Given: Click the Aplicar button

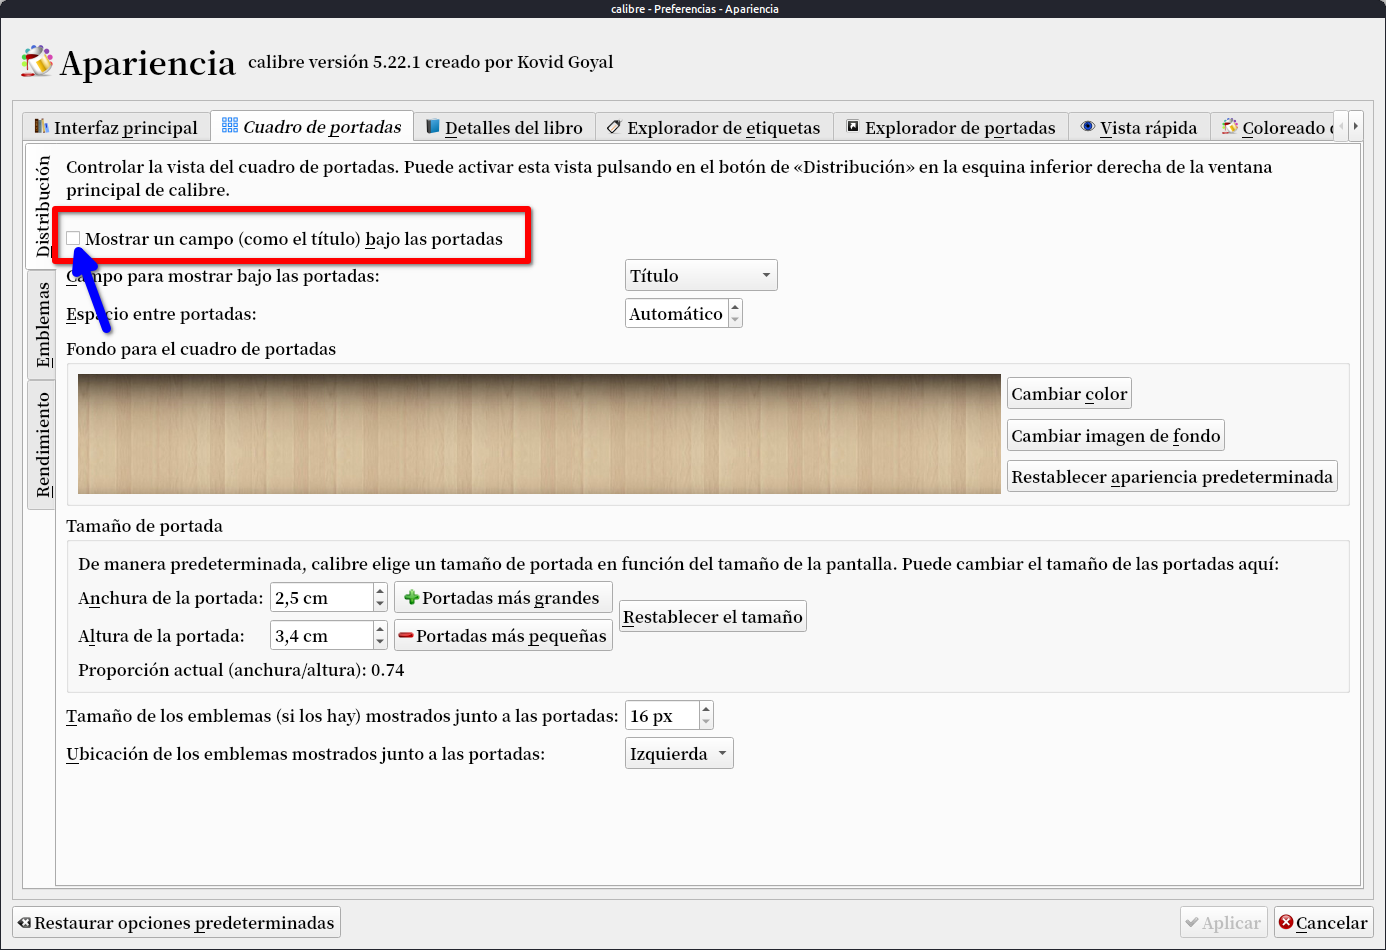Looking at the screenshot, I should (x=1224, y=922).
